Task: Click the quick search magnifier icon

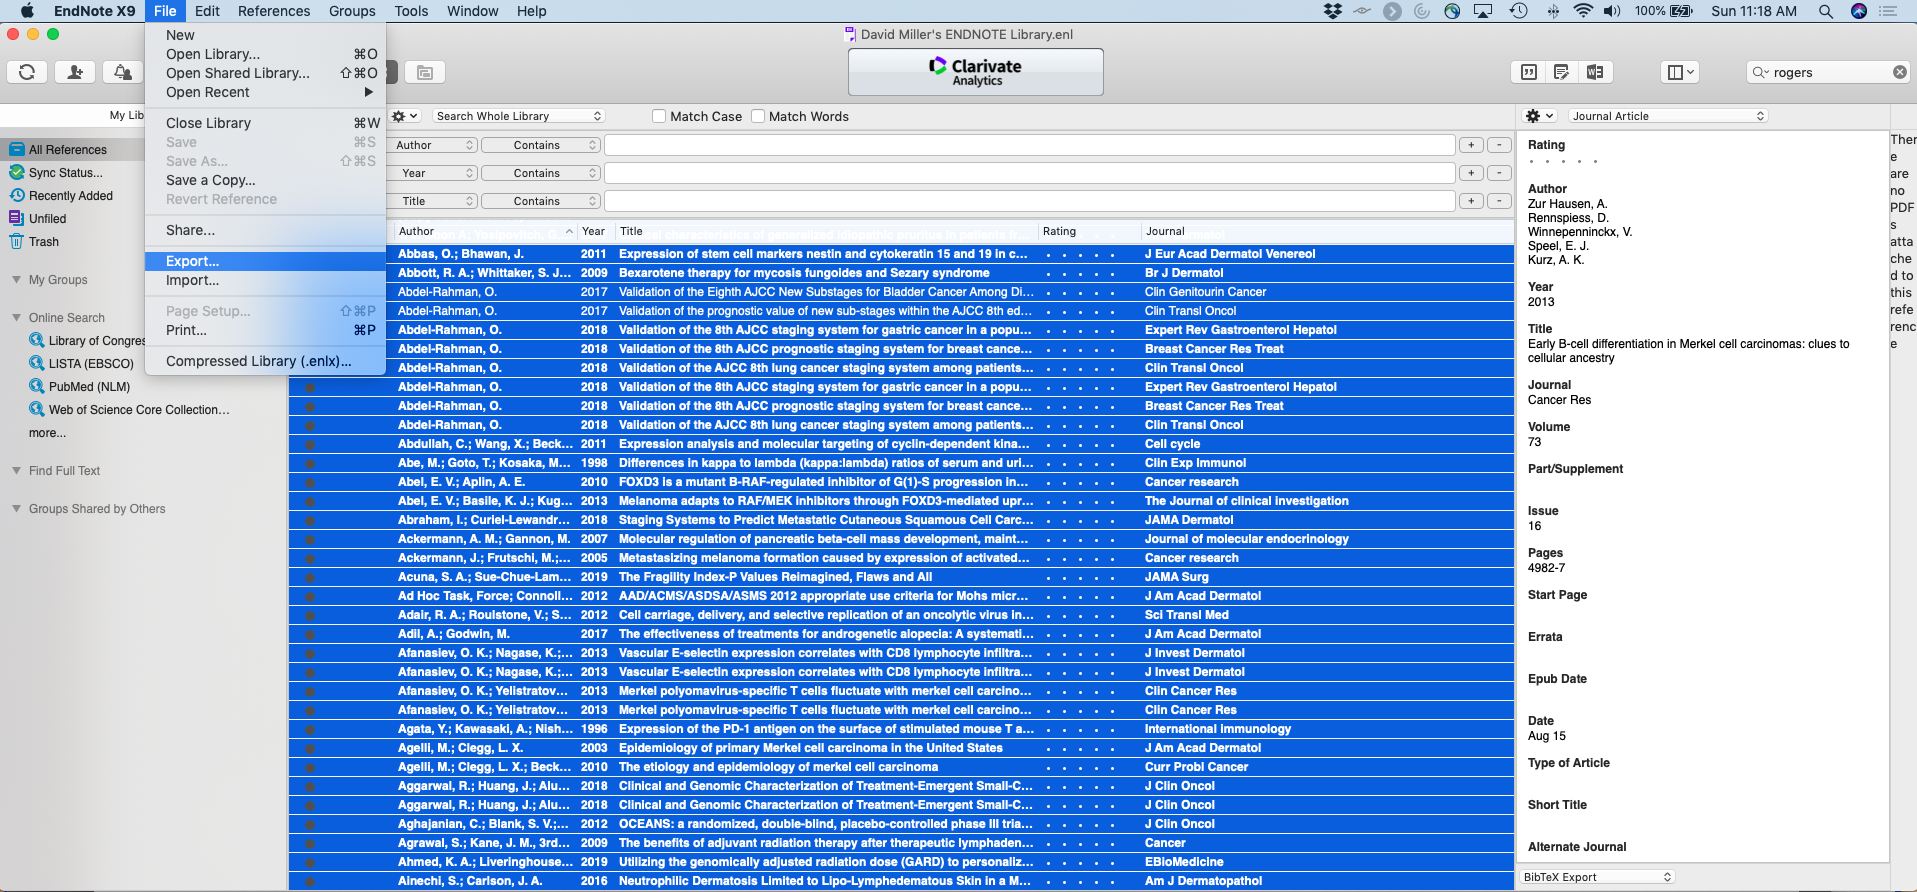Action: (x=1761, y=72)
